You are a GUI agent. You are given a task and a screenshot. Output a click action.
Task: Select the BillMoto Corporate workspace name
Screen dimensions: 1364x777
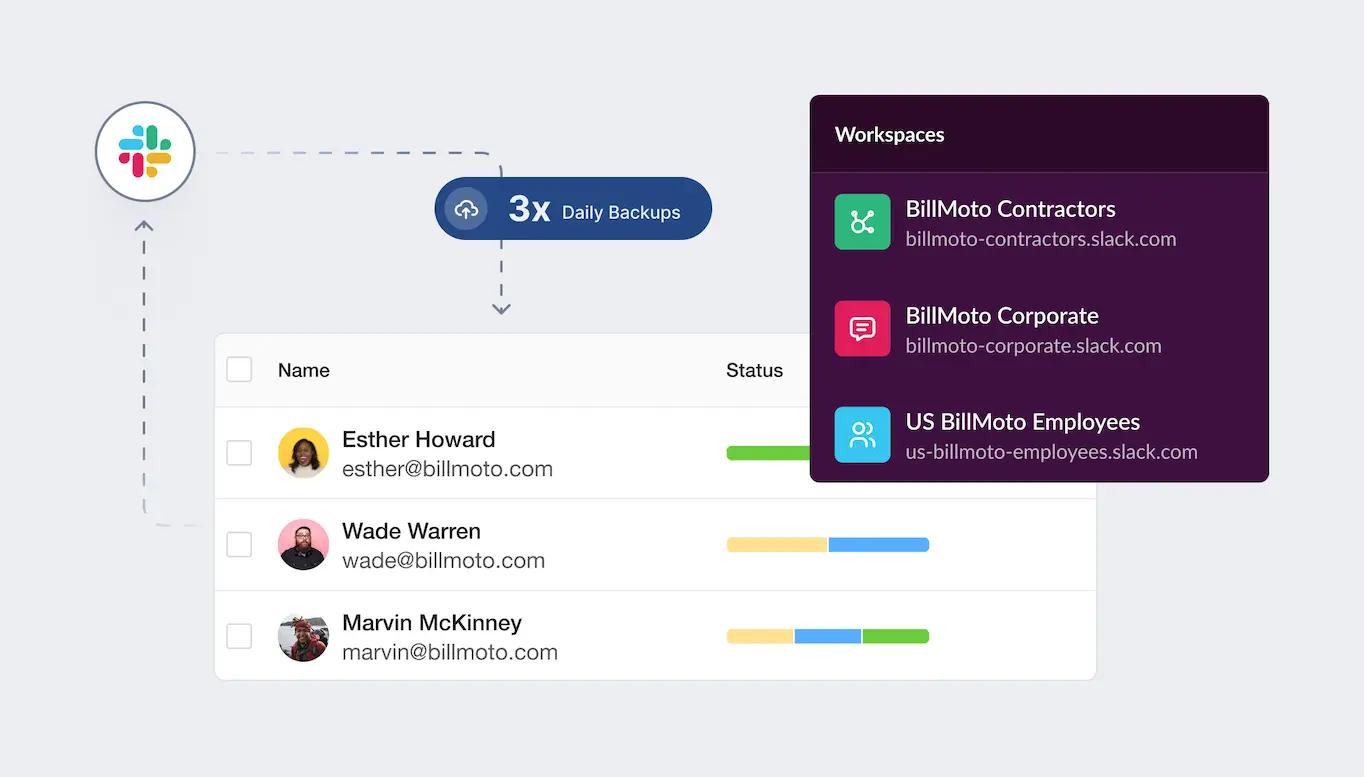click(x=1002, y=316)
